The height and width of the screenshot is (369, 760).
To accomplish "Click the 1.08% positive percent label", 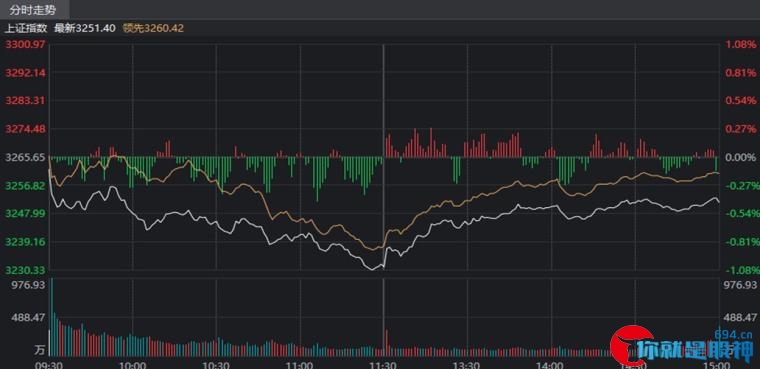I will 741,45.
